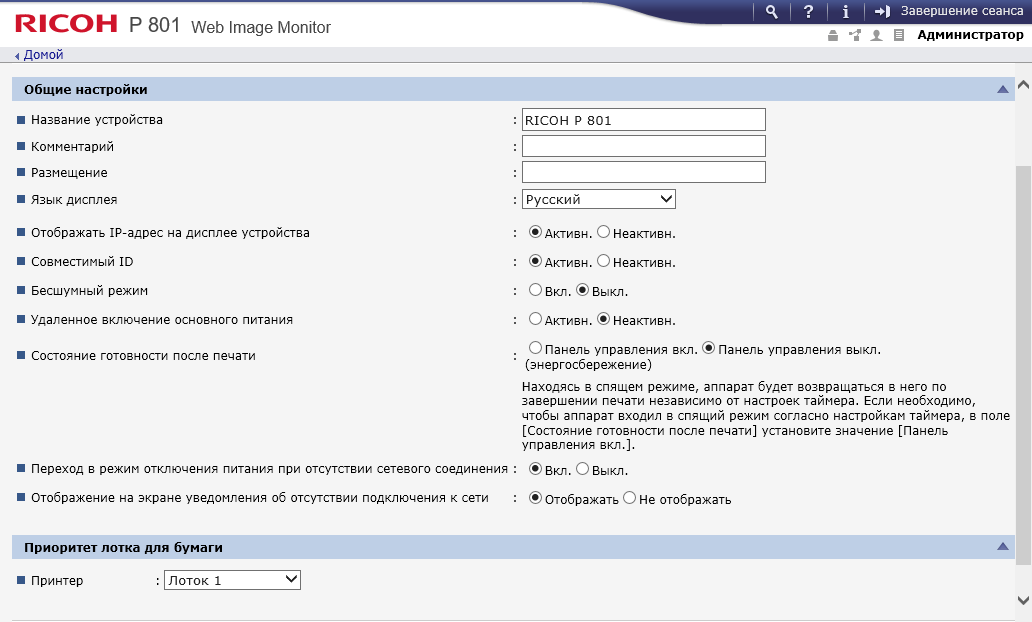Focus the Размещение input field
Screen dimensions: 1032x622
644,172
